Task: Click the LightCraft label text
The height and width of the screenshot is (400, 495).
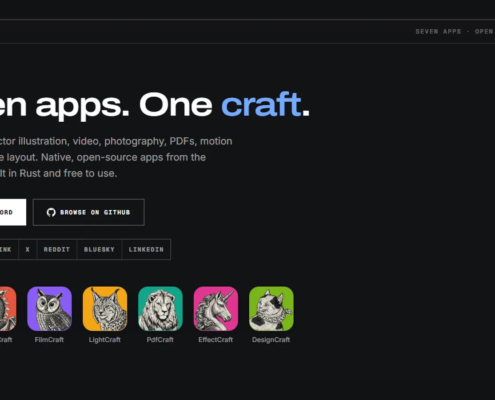Action: pyautogui.click(x=105, y=340)
